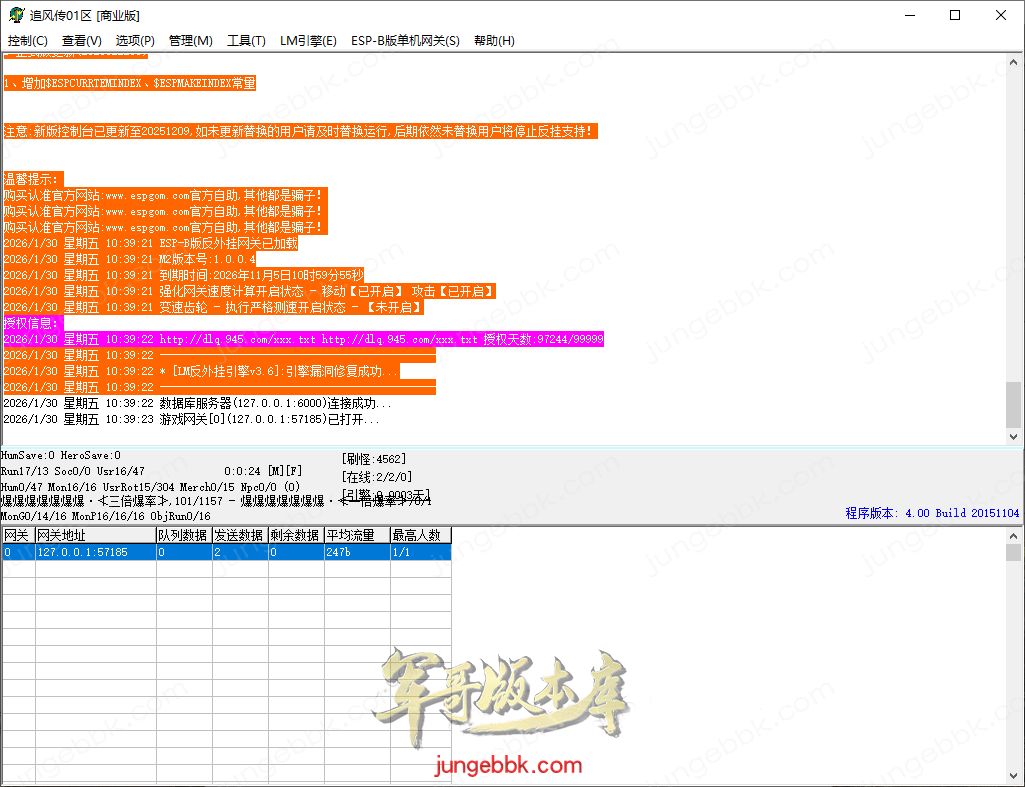1025x787 pixels.
Task: Open the 查看(V) menu
Action: [x=82, y=41]
